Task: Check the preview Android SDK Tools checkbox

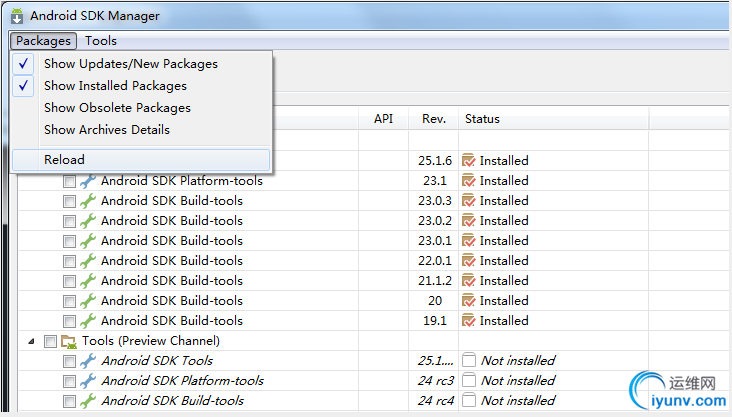Action: 69,361
